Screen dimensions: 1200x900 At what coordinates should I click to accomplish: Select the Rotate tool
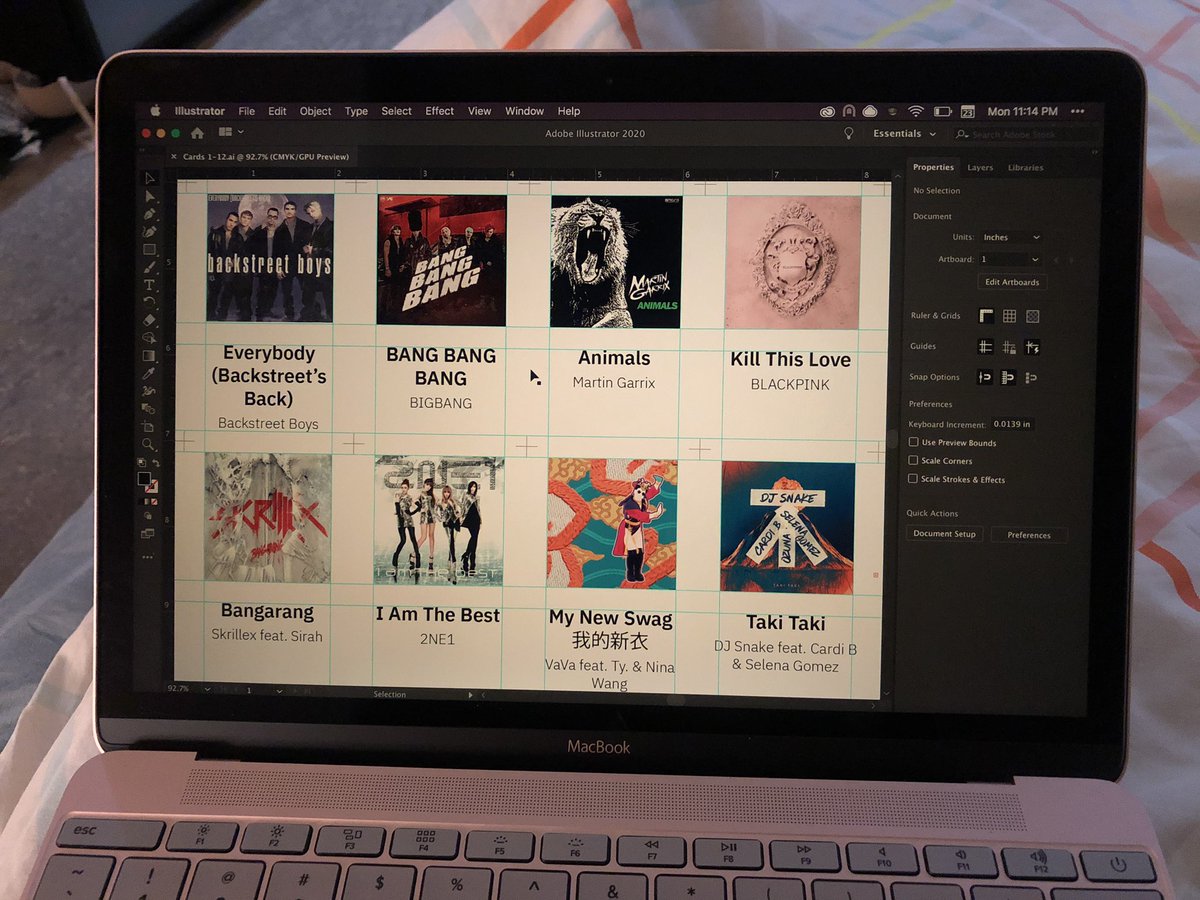point(150,302)
